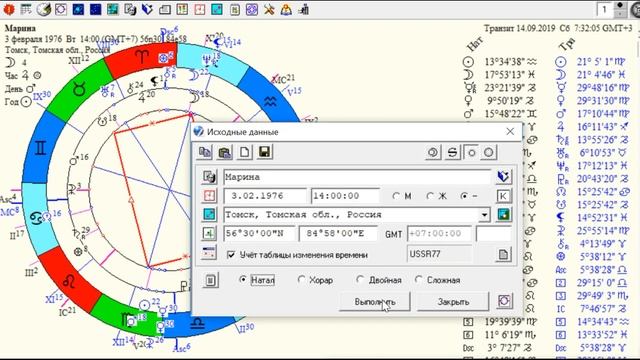640x360 pixels.
Task: Click the Транзит 14.09.2019 header text
Action: click(558, 28)
